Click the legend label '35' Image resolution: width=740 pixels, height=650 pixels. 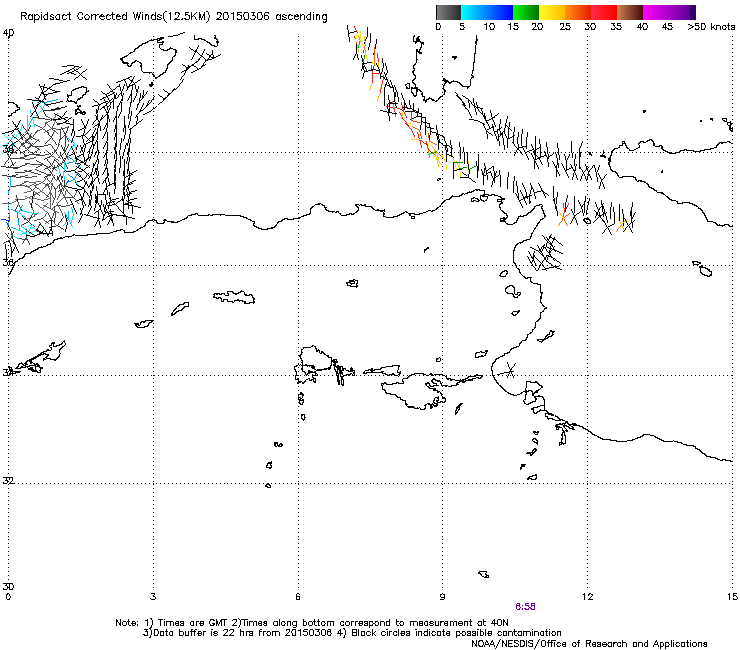tap(616, 27)
